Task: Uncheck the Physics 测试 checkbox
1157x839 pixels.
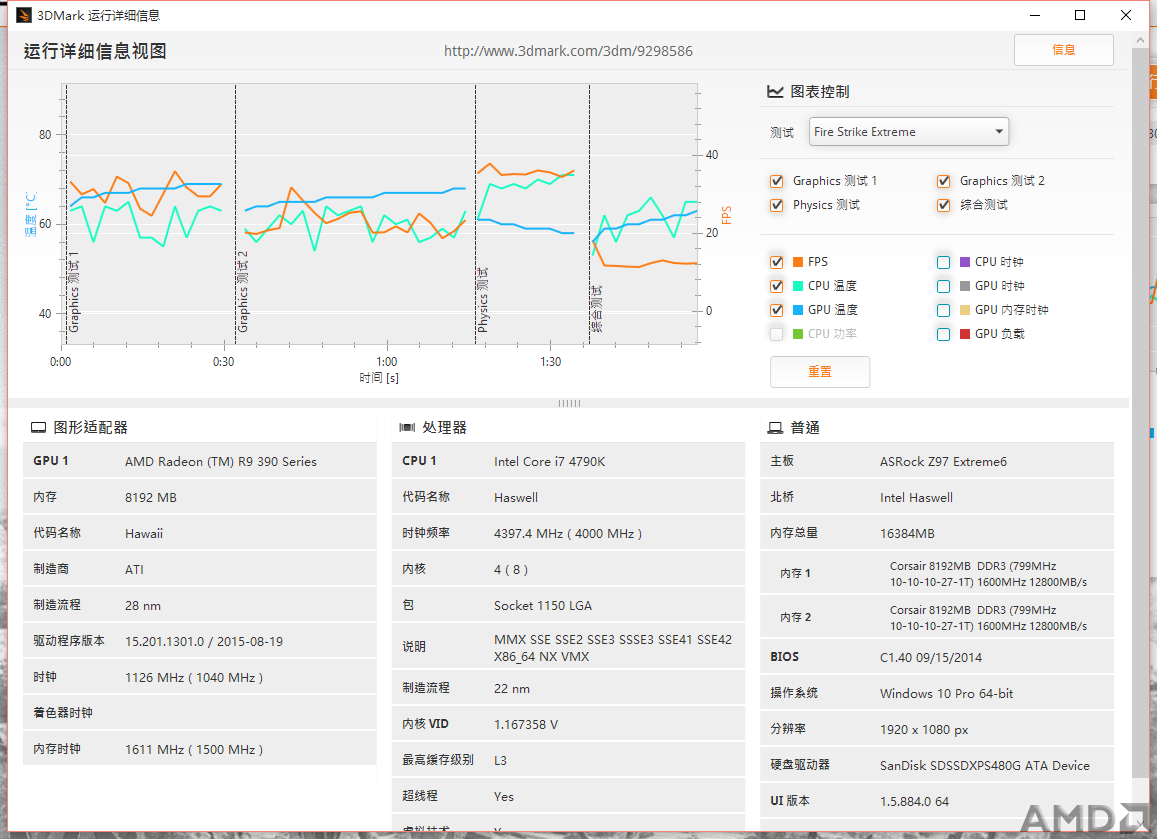Action: [776, 205]
